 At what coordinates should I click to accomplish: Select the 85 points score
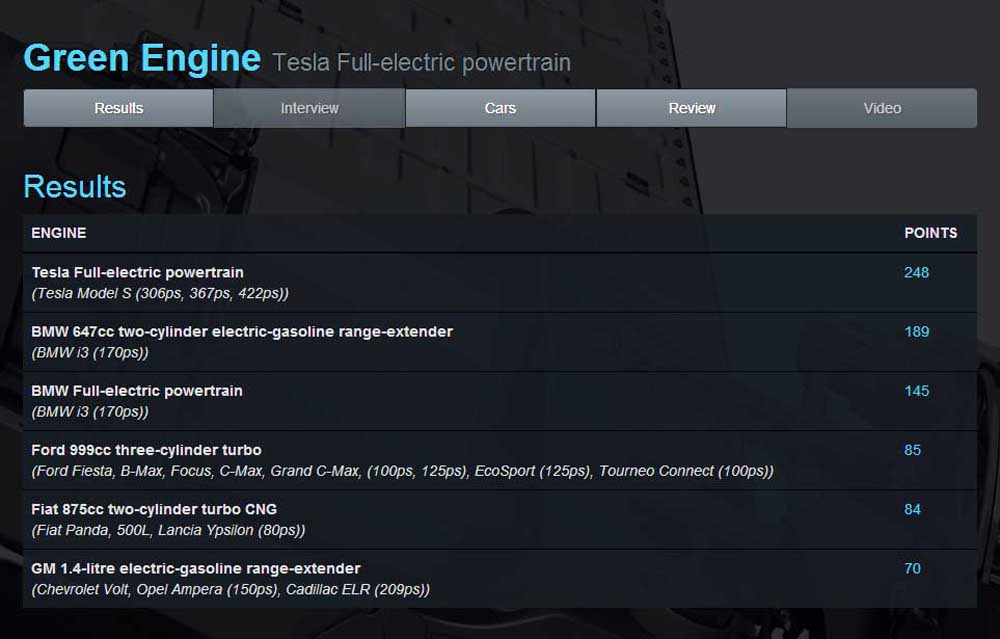pyautogui.click(x=912, y=450)
